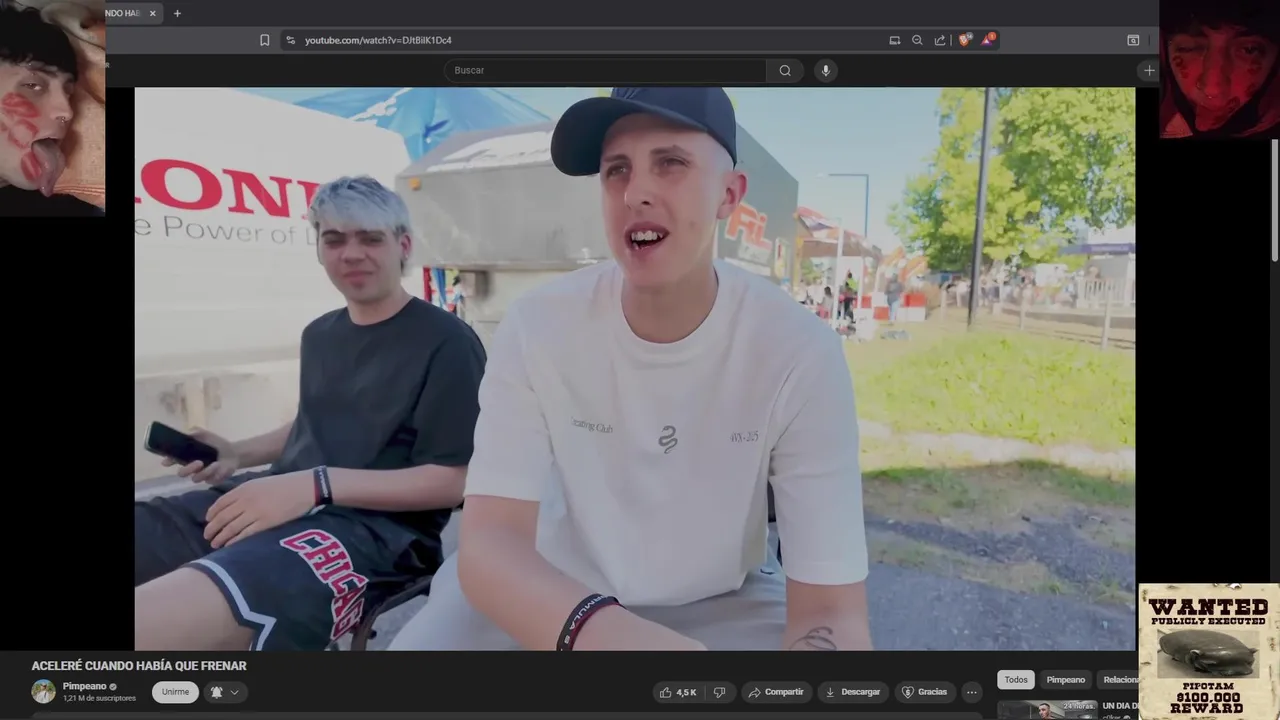Share the video with Compartir
The width and height of the screenshot is (1280, 720).
[x=776, y=692]
